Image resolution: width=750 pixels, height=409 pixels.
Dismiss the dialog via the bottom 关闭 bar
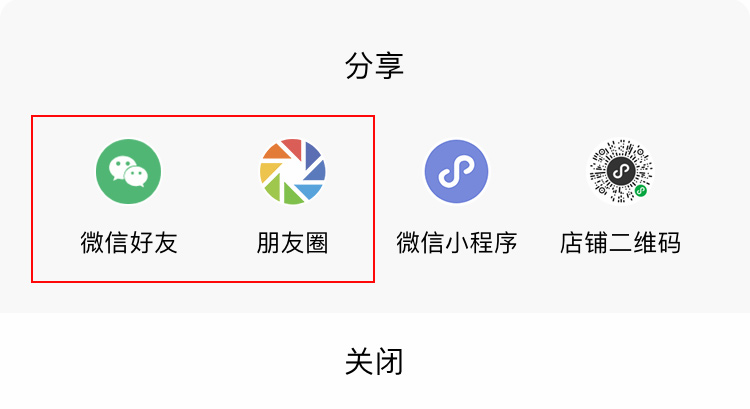[x=375, y=361]
